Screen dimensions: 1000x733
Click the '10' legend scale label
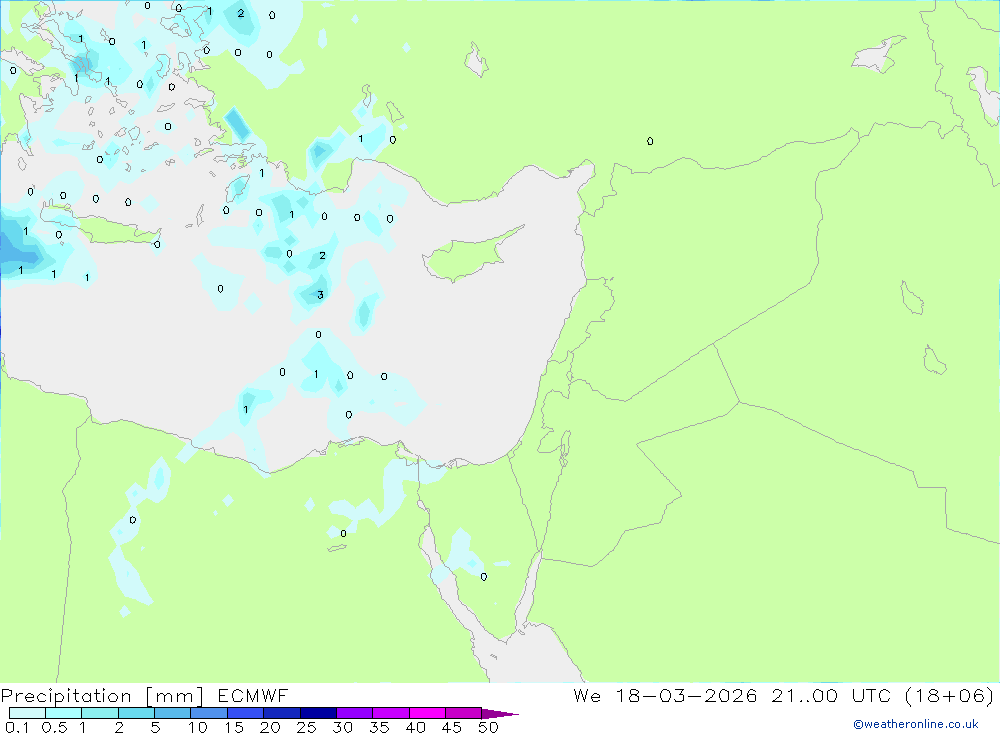pyautogui.click(x=198, y=727)
